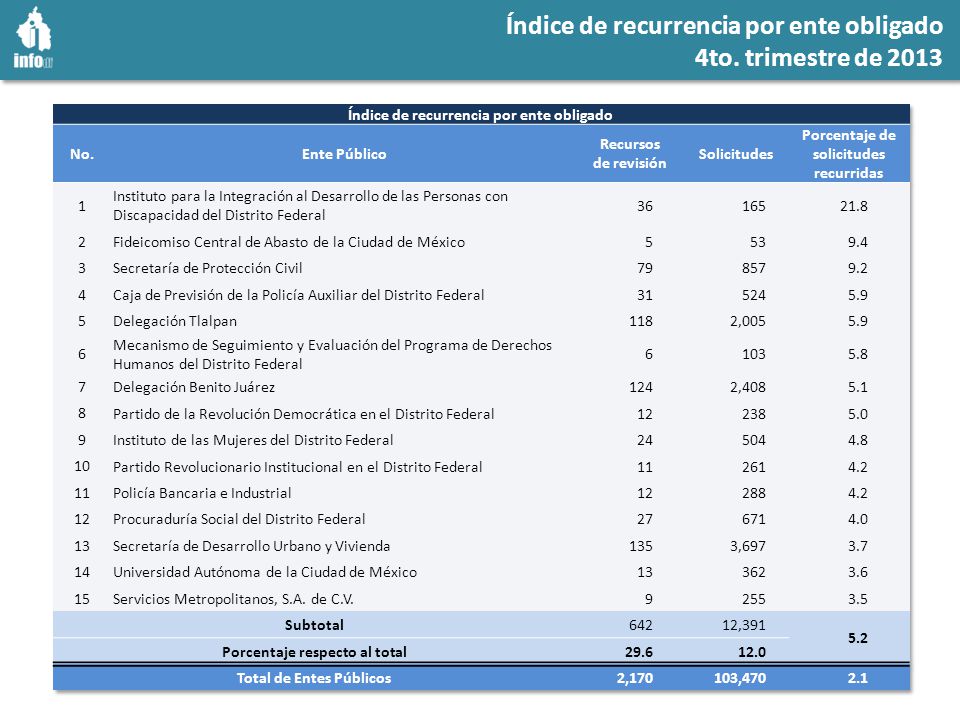
Task: Click 'Procuraduría Social del Distrito Federal'
Action: (x=239, y=519)
